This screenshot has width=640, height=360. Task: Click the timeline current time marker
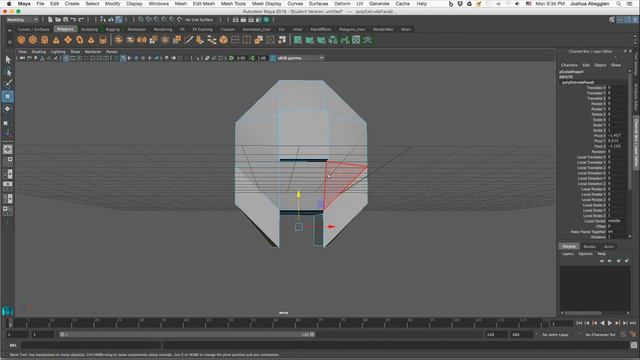click(x=10, y=323)
